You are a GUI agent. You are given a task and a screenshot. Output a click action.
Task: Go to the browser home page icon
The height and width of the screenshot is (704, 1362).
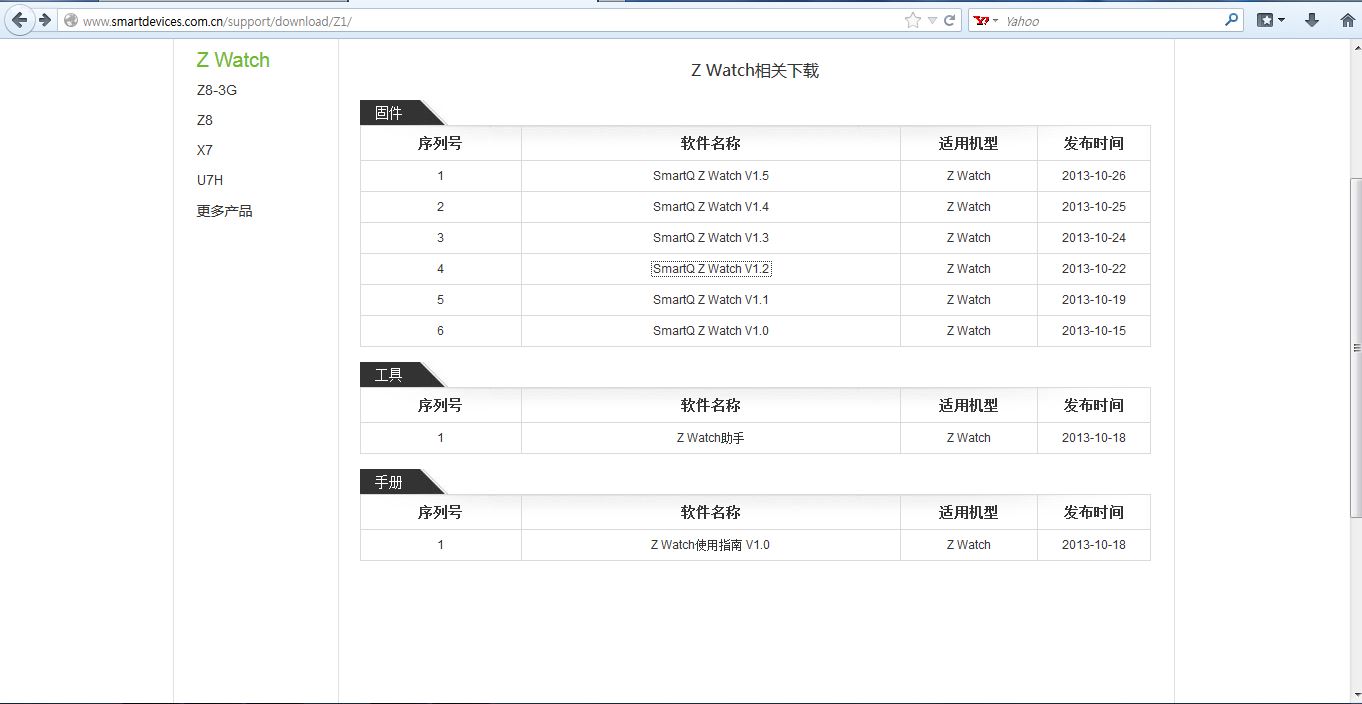pyautogui.click(x=1347, y=20)
